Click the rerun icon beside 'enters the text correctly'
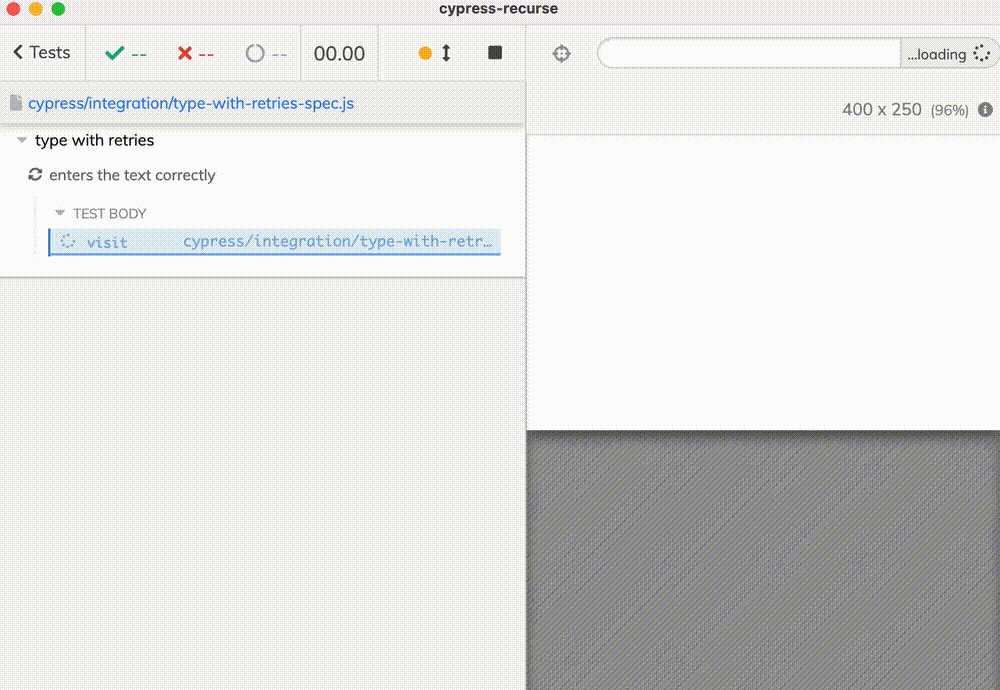 click(x=35, y=174)
